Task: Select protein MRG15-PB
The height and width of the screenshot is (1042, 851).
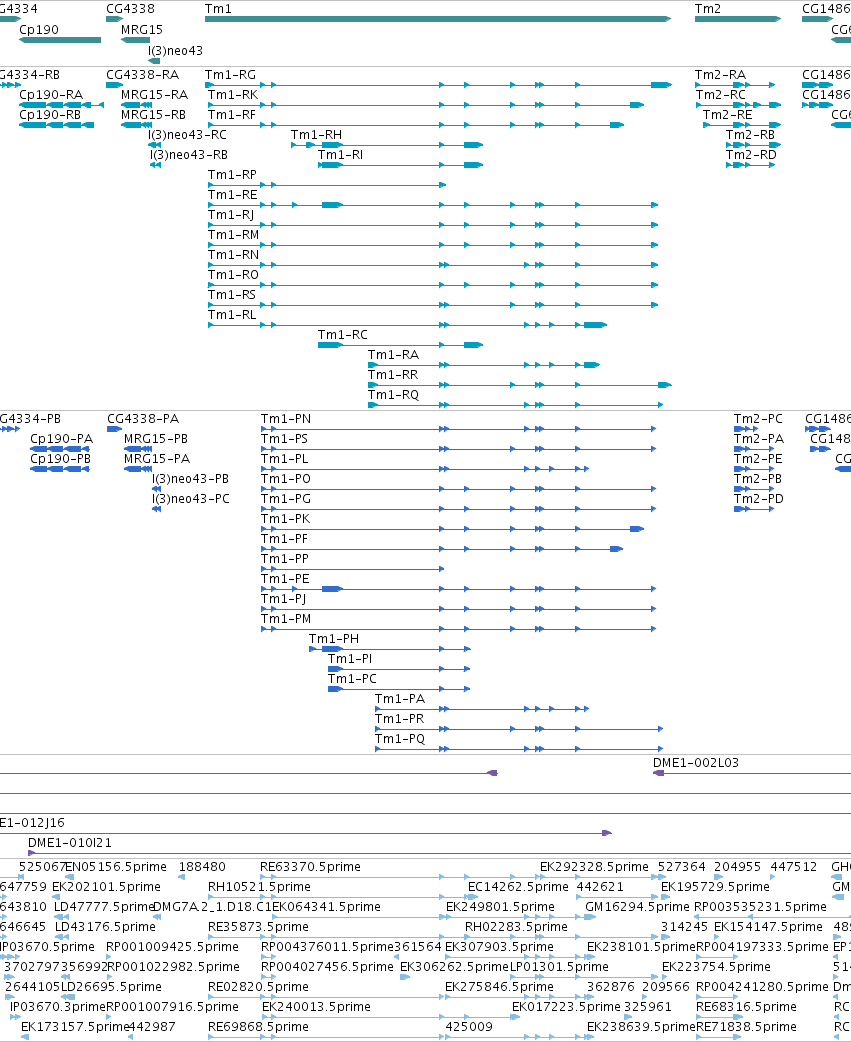Action: coord(138,449)
